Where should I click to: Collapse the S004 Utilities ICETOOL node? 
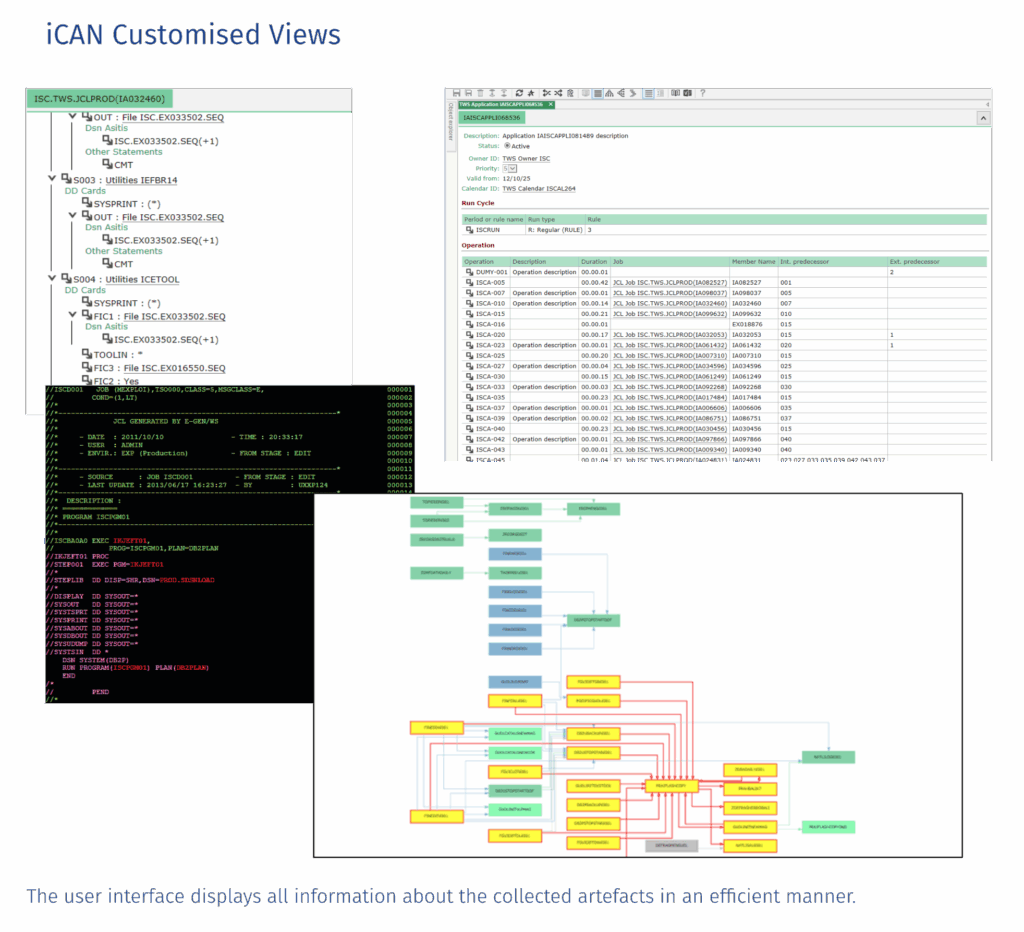coord(52,279)
